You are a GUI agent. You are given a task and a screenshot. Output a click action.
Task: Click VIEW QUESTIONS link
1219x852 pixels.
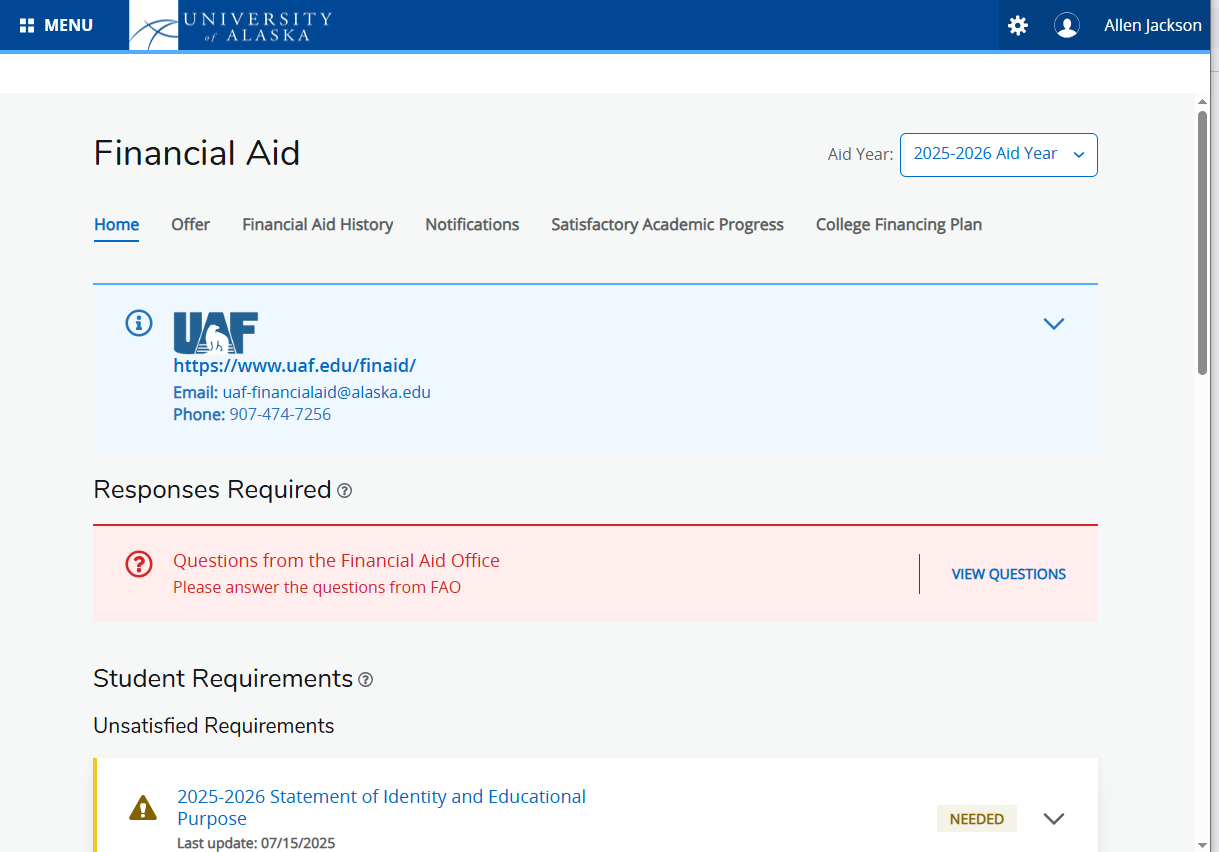1009,574
